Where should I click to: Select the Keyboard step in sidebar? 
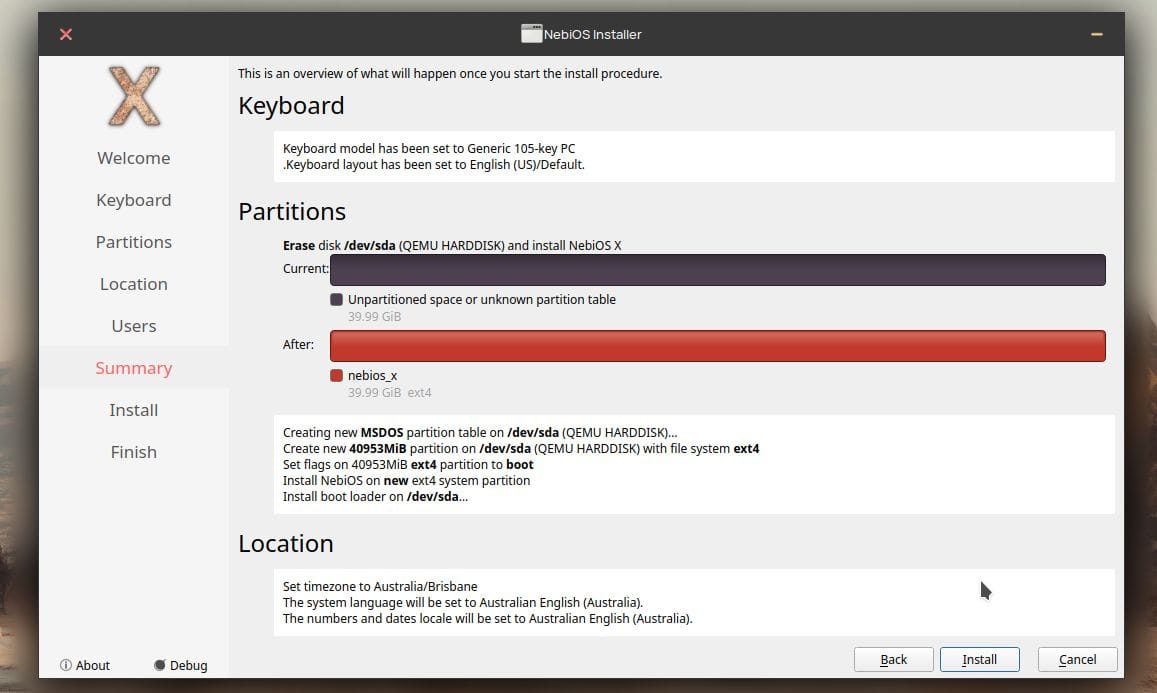(x=134, y=200)
